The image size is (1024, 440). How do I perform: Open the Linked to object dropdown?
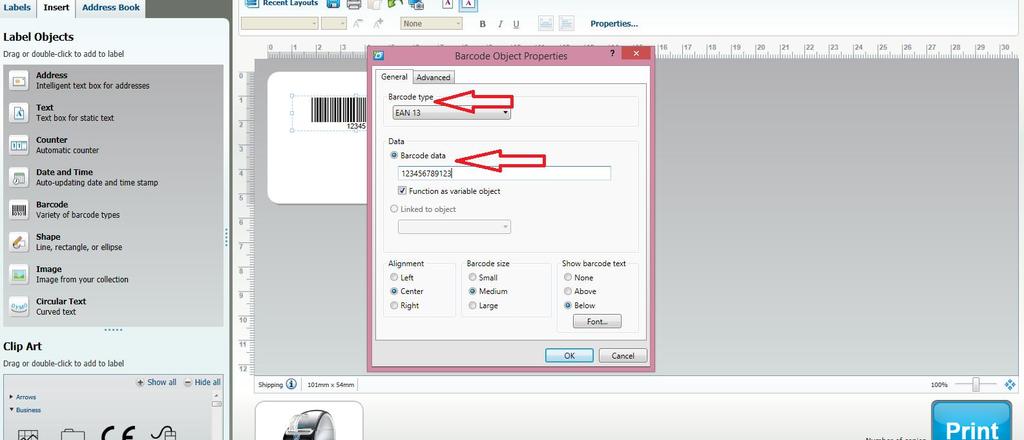click(x=455, y=227)
